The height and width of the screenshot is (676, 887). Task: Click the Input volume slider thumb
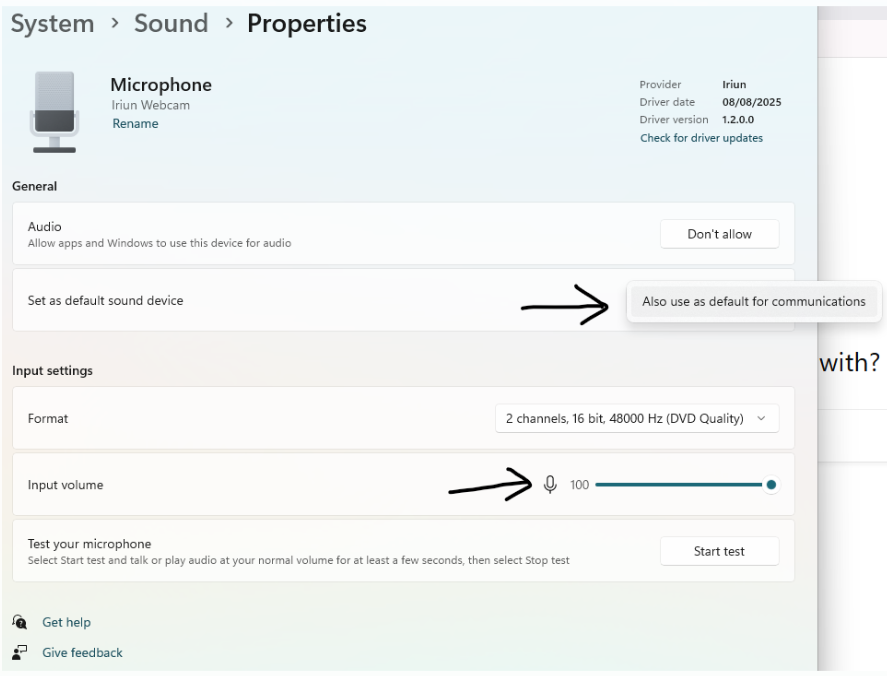coord(771,485)
